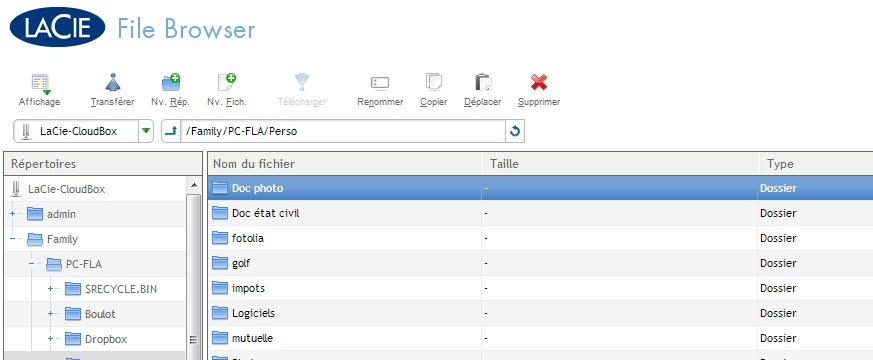Image resolution: width=873 pixels, height=360 pixels.
Task: Open the LaCie-CloudBox volume dropdown arrow
Action: pyautogui.click(x=146, y=131)
